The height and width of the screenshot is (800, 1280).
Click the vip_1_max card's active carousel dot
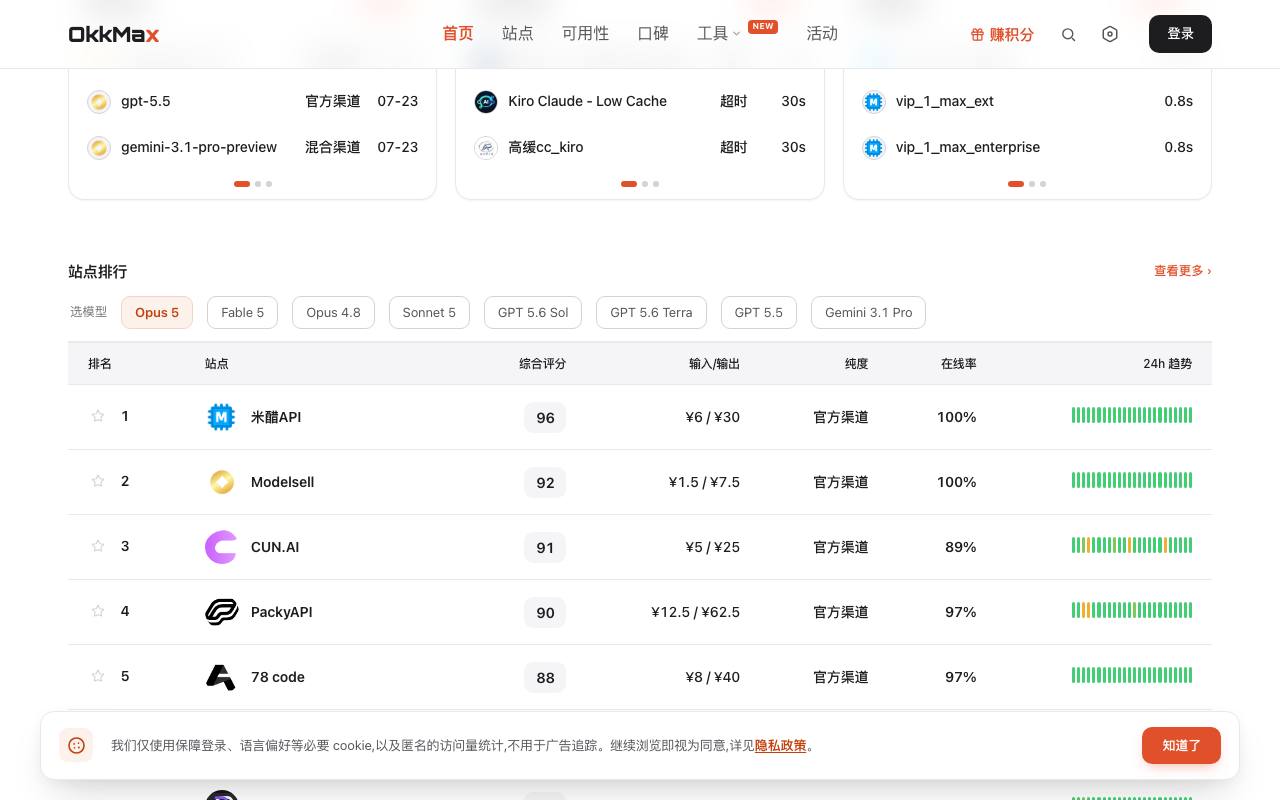1016,184
